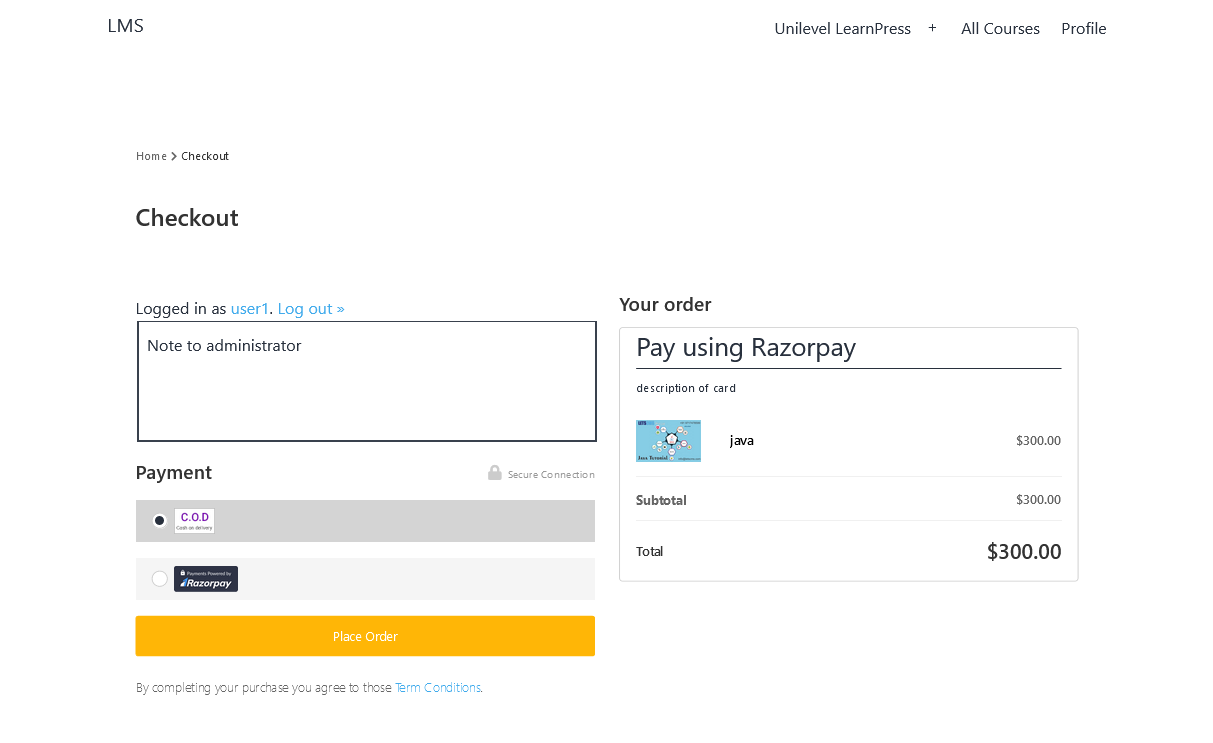
Task: Open the Term Conditions link
Action: click(438, 687)
